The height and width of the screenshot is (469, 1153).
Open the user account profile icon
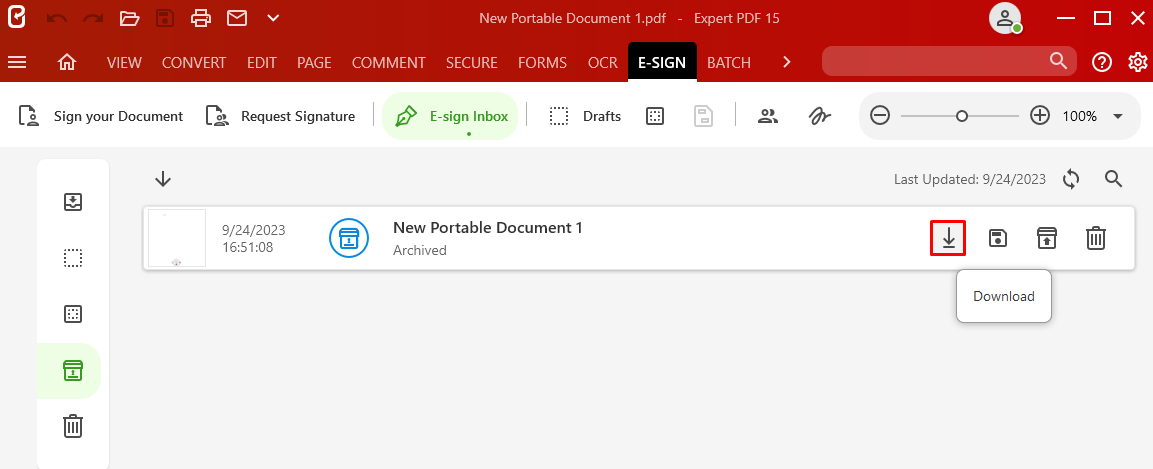click(1004, 18)
